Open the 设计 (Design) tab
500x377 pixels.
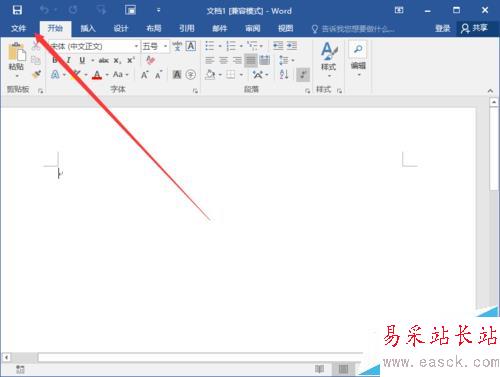tap(121, 28)
